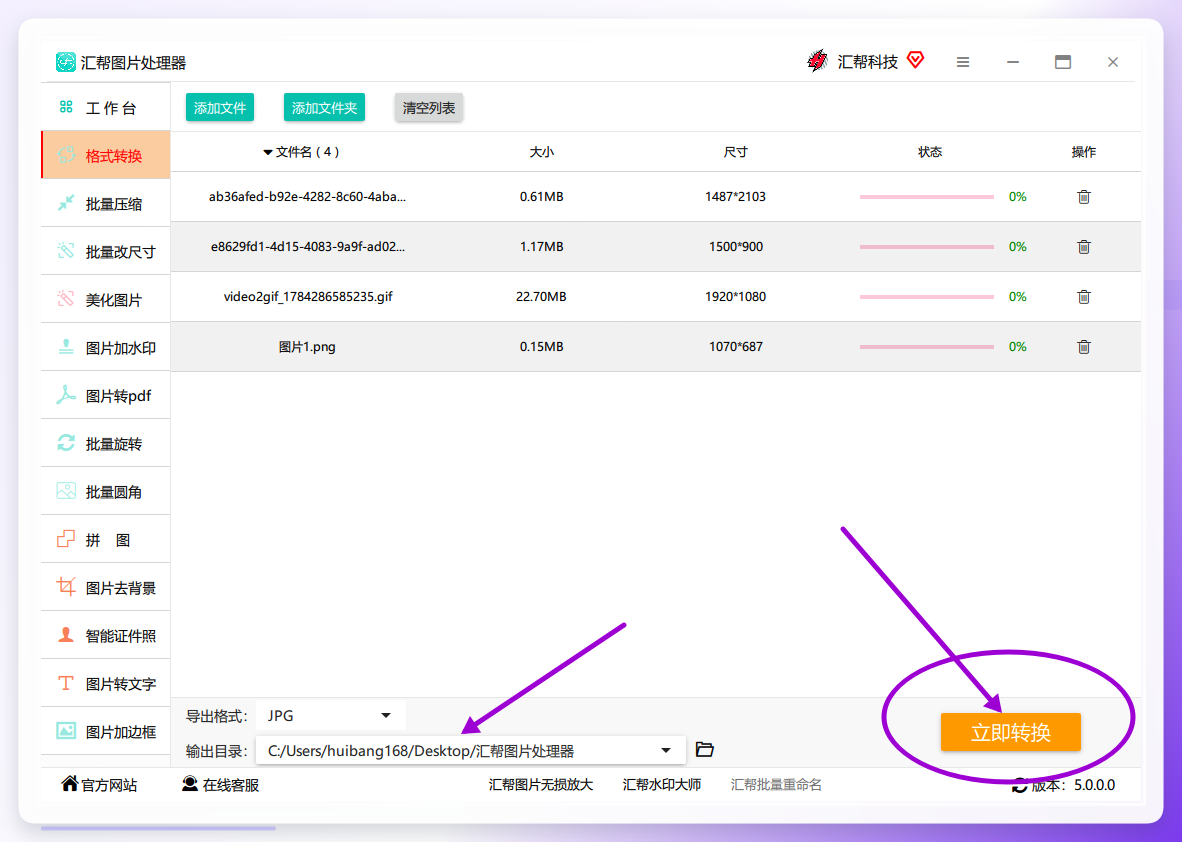Open the hamburger menu in title bar
This screenshot has height=842, width=1182.
(963, 63)
